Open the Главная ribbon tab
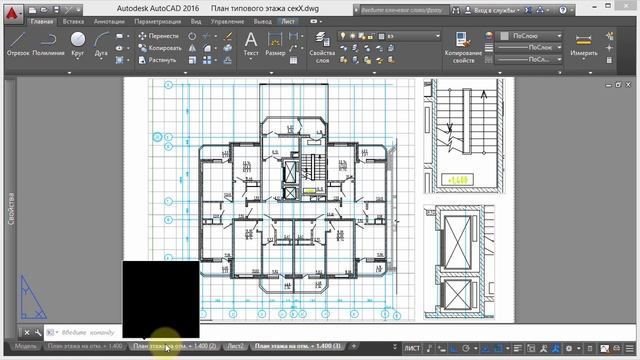This screenshot has height=360, width=640. click(x=42, y=21)
